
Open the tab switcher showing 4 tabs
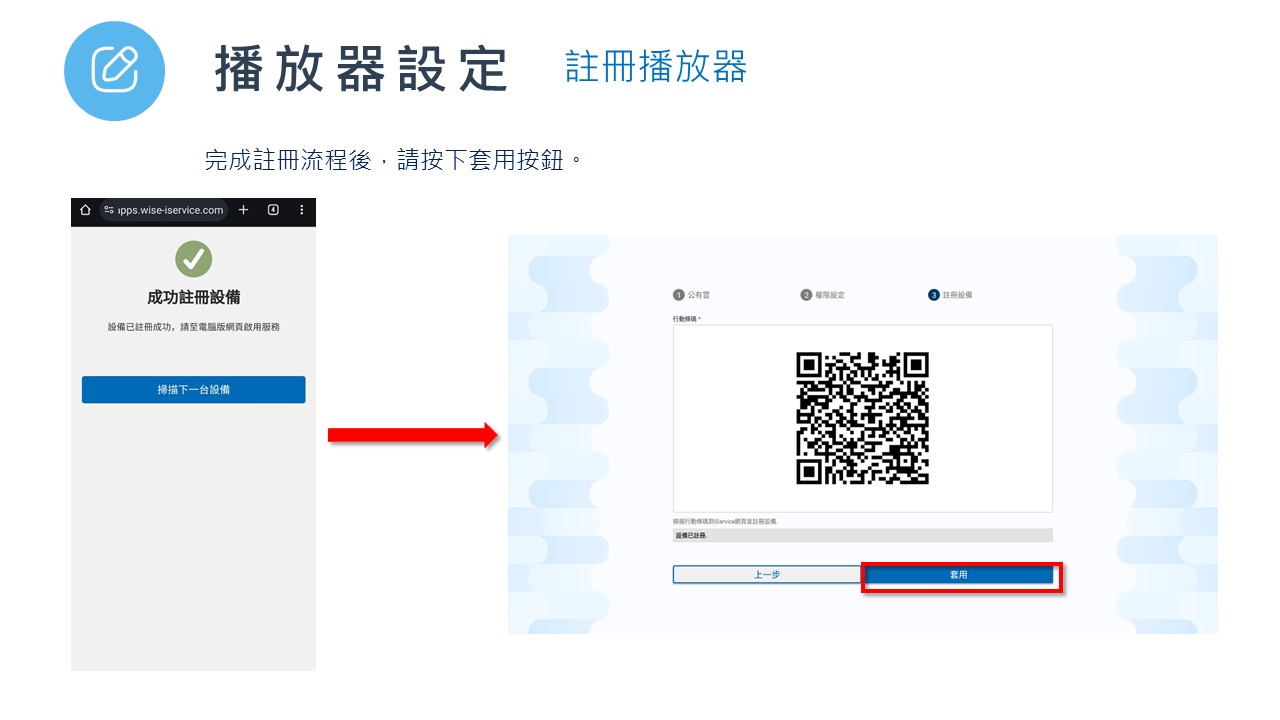tap(274, 212)
